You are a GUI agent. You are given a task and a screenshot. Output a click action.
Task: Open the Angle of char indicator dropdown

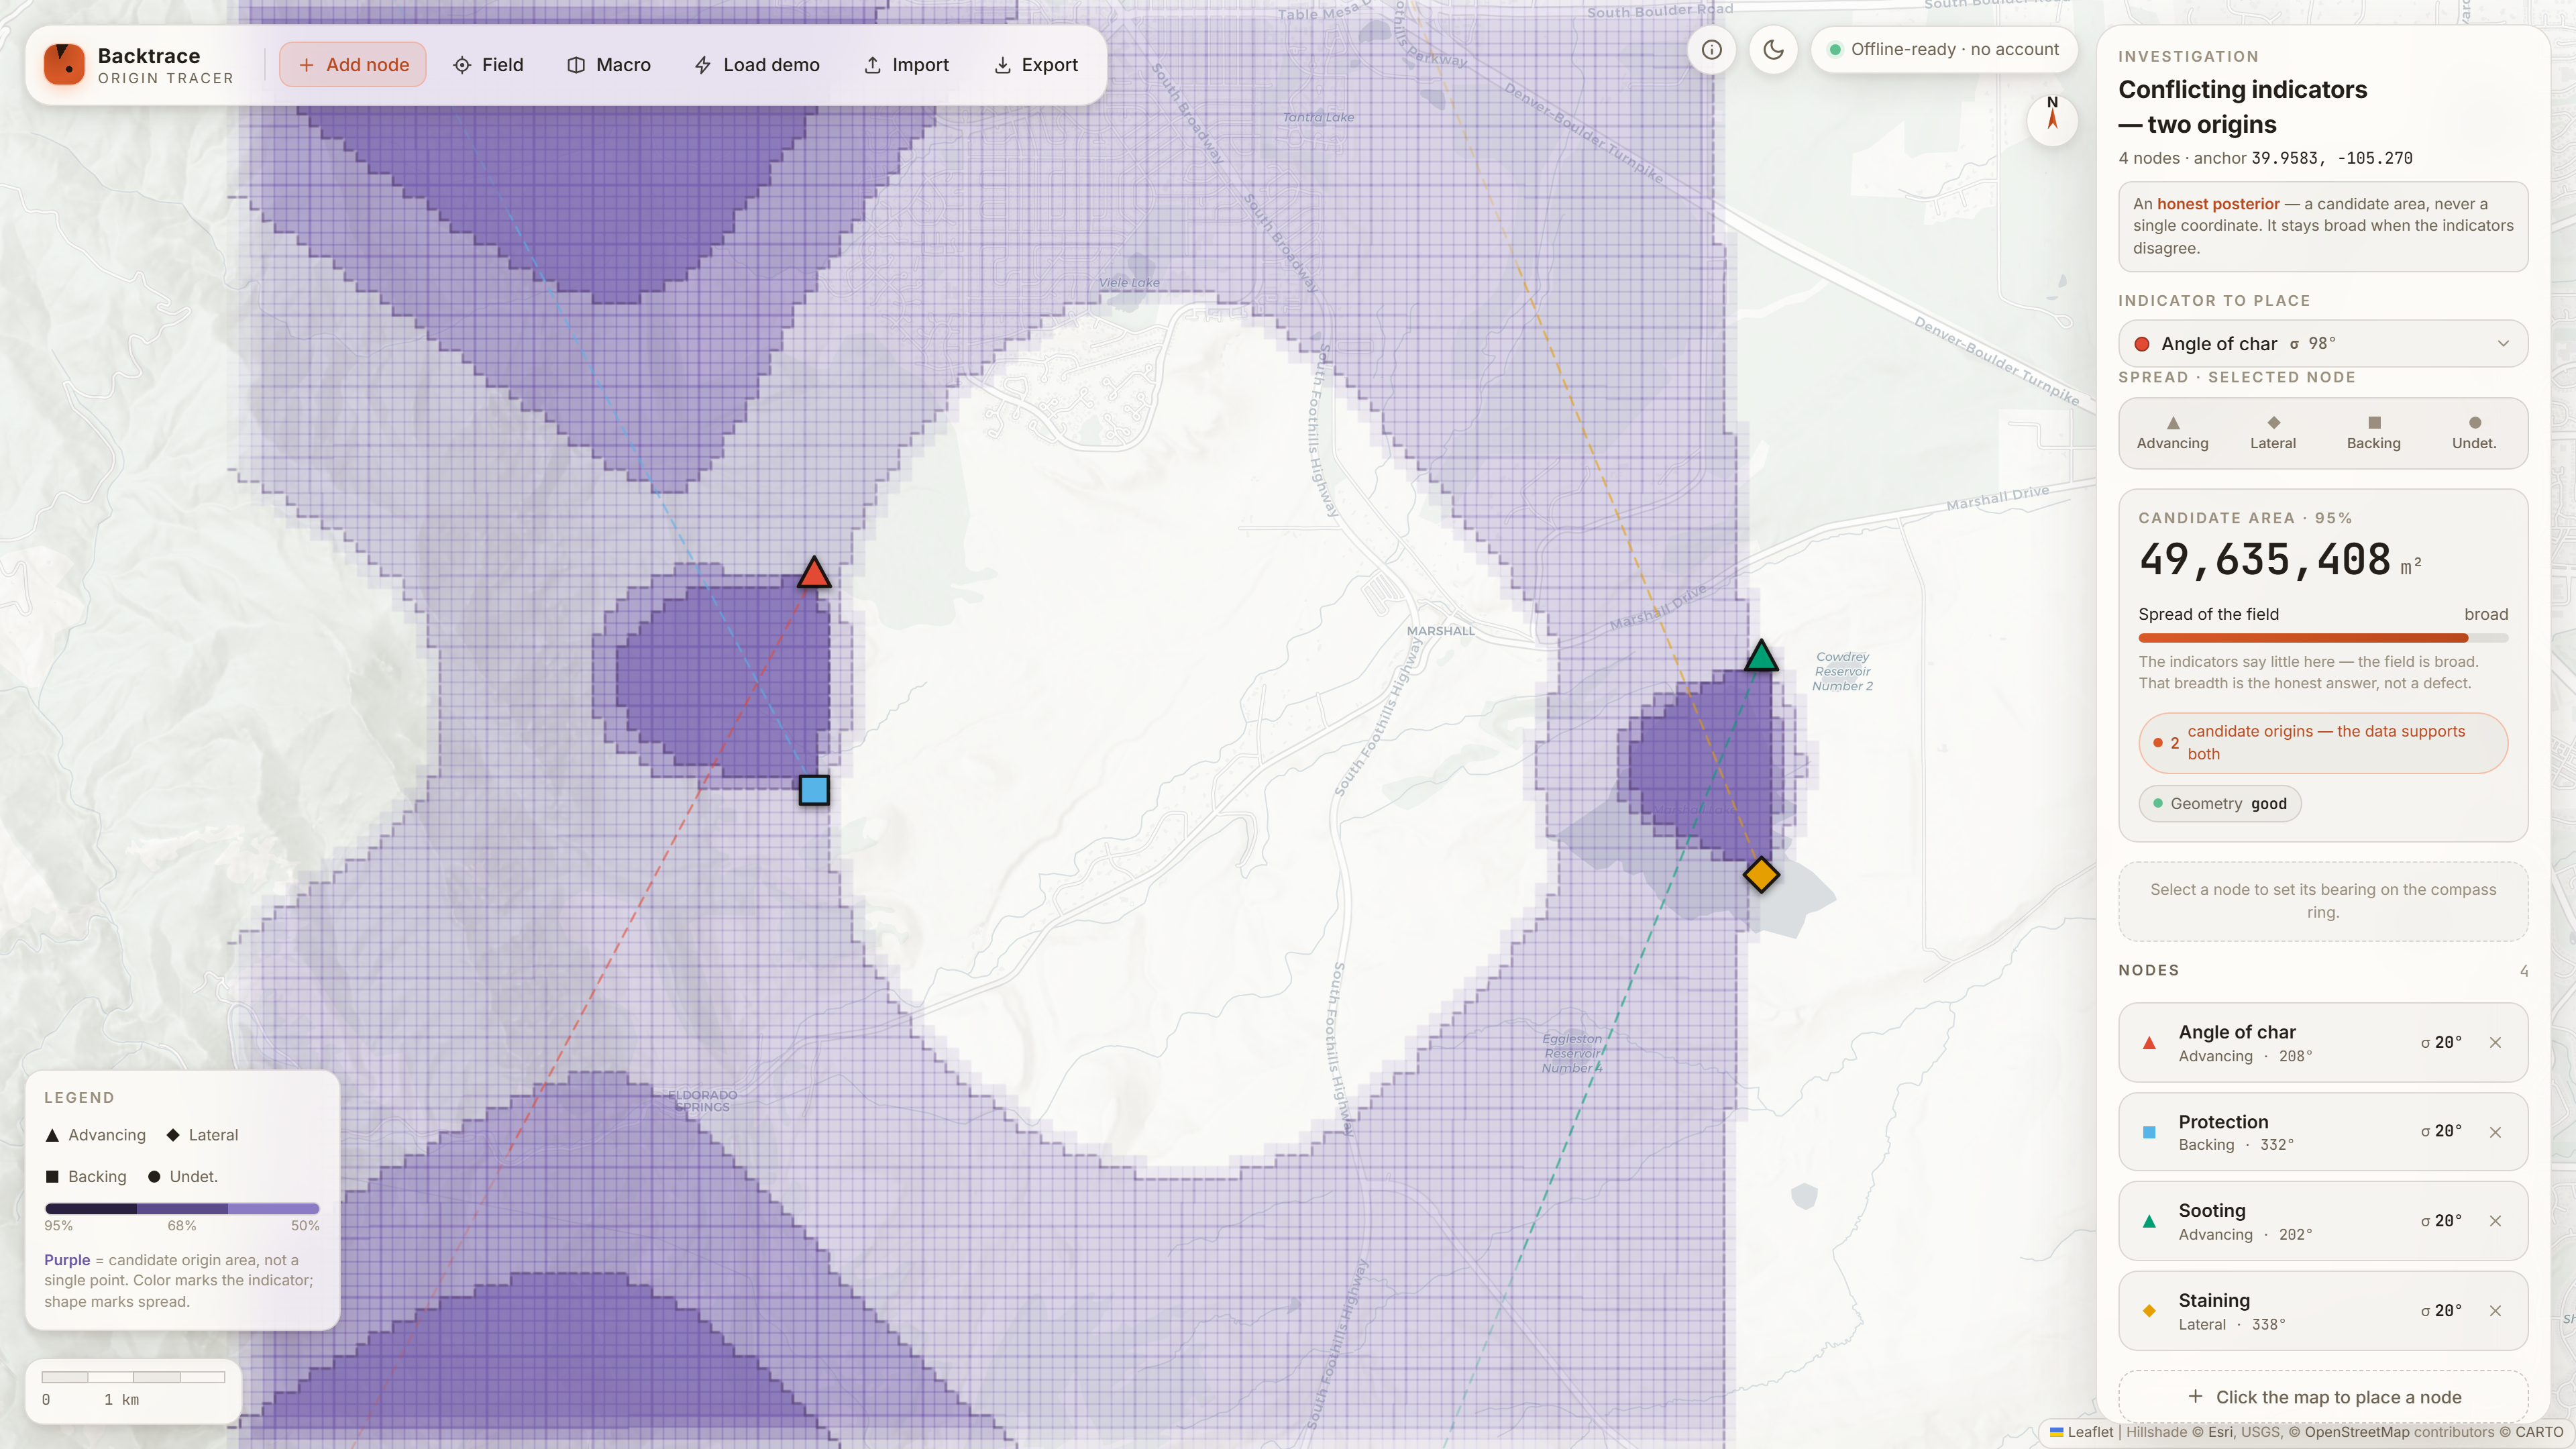pos(2323,344)
